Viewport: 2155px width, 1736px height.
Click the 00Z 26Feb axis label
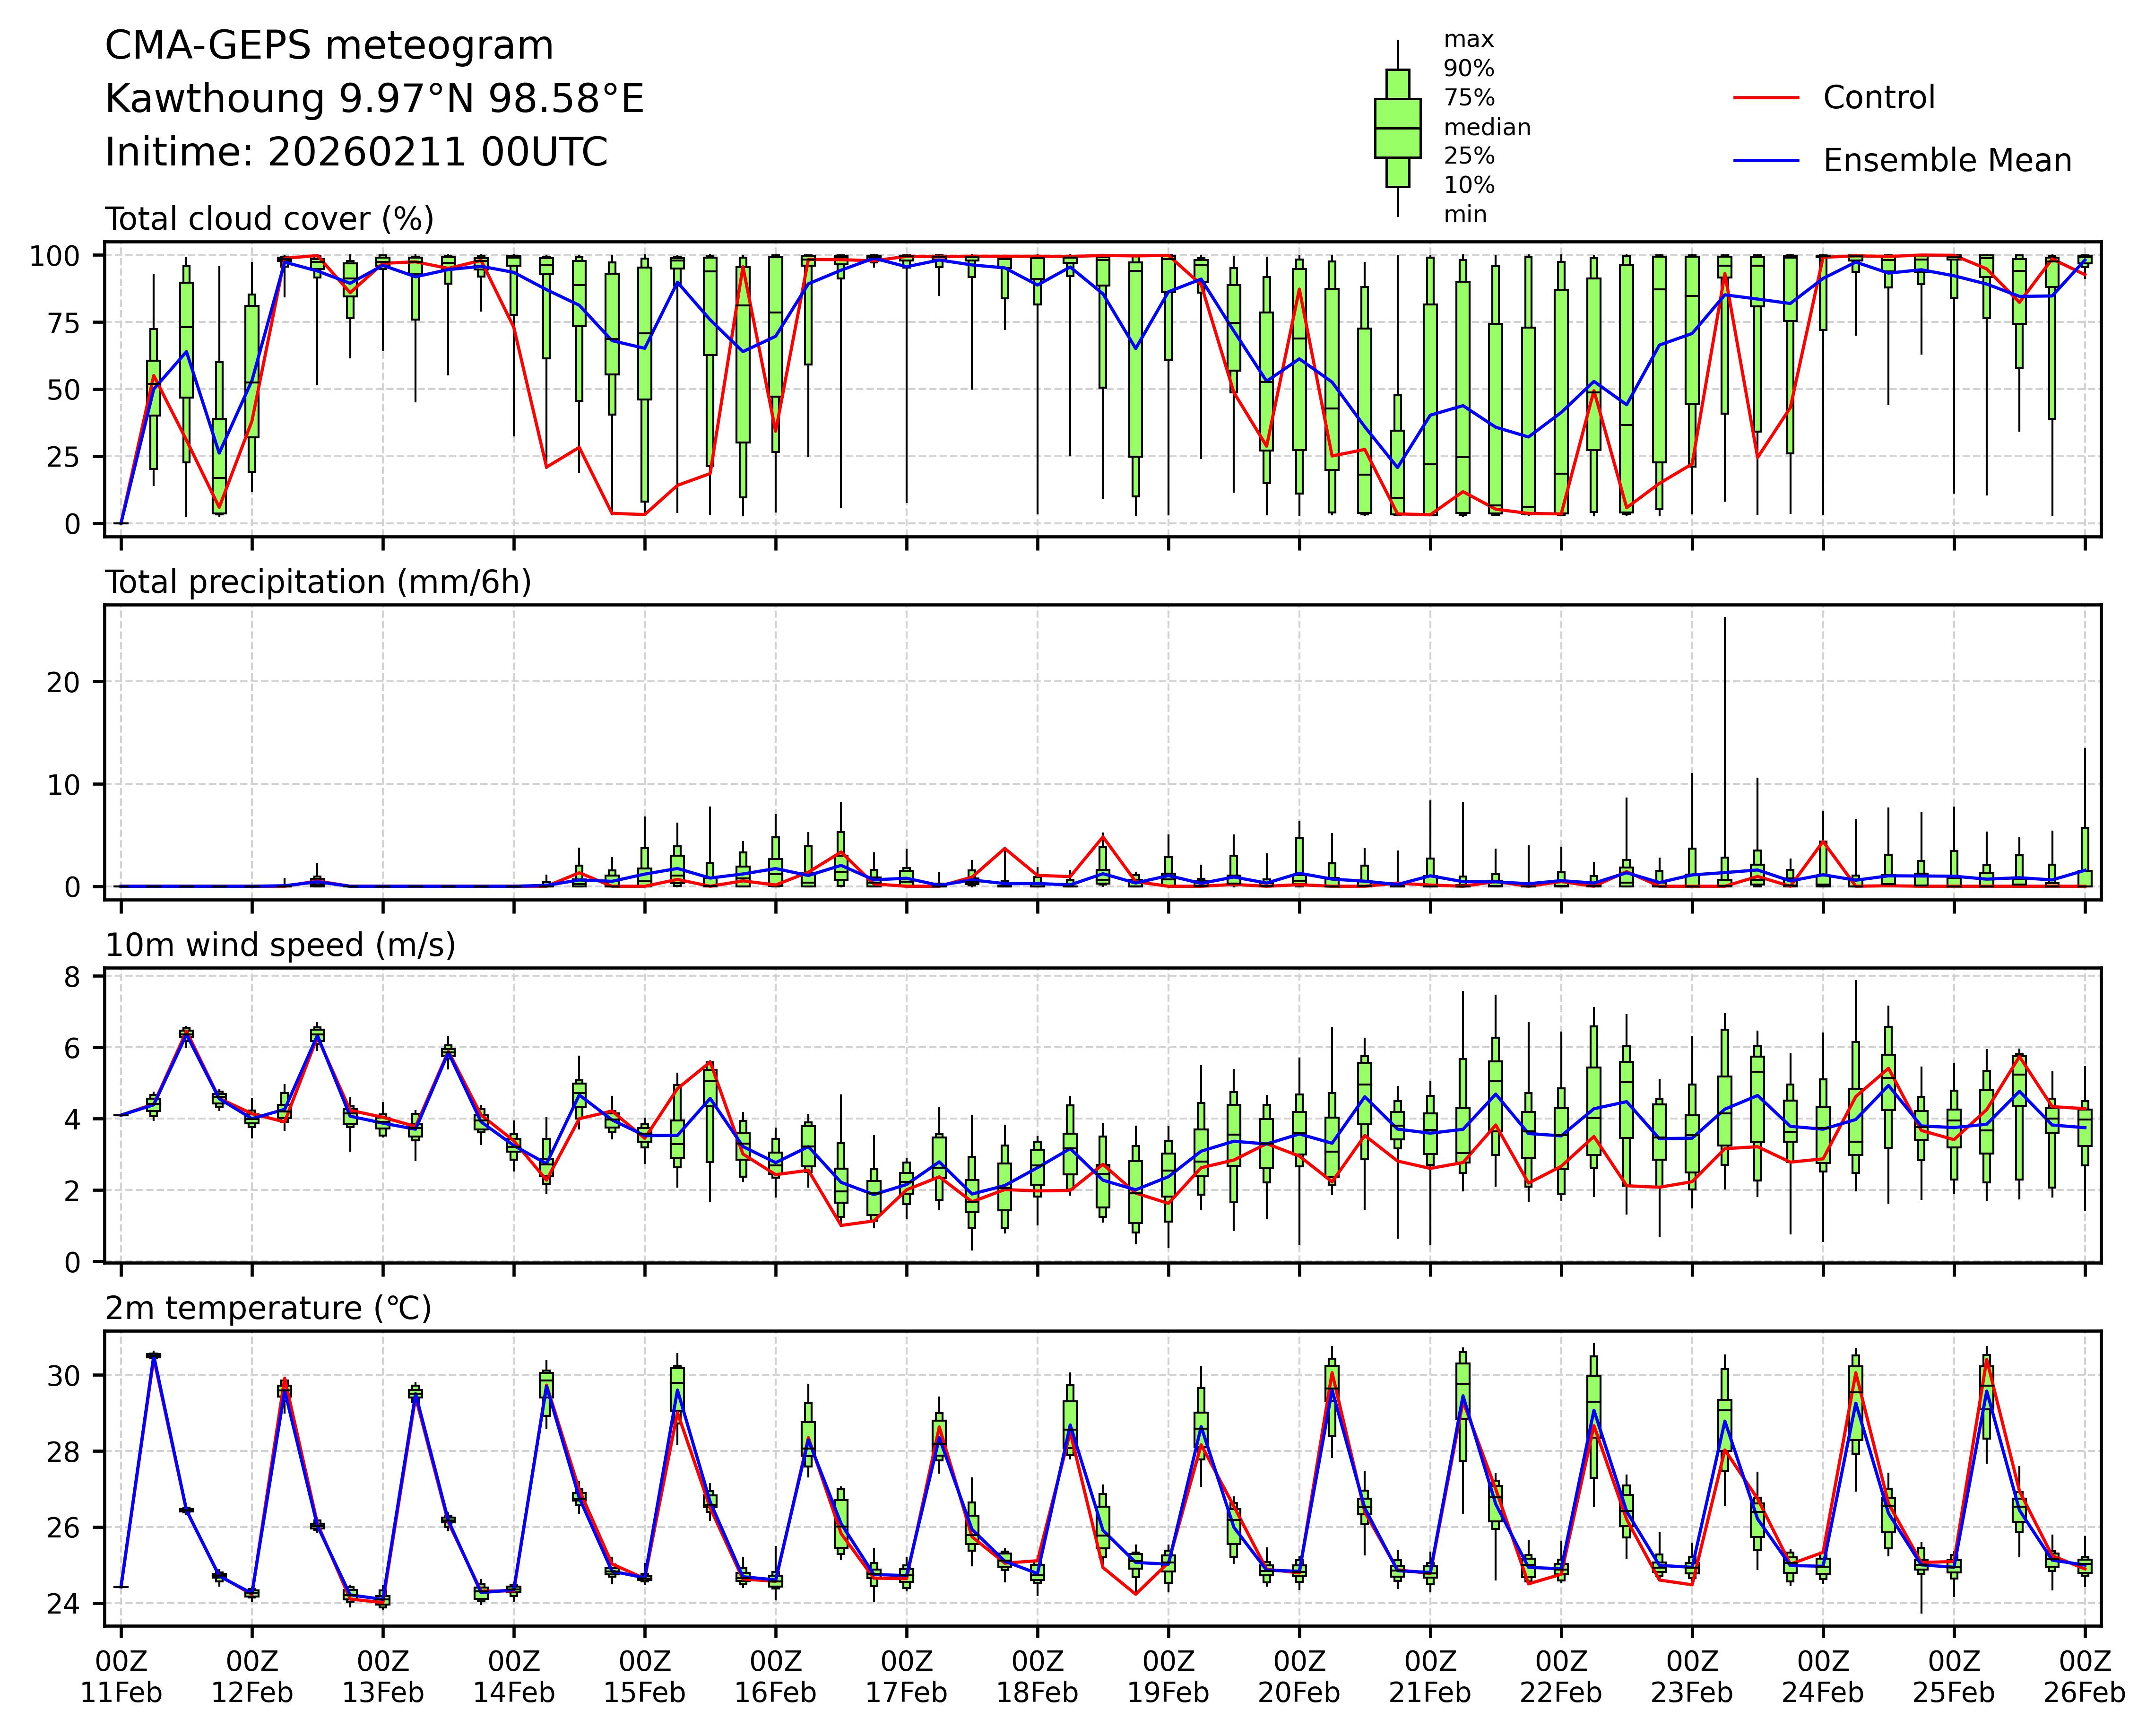[2084, 1677]
